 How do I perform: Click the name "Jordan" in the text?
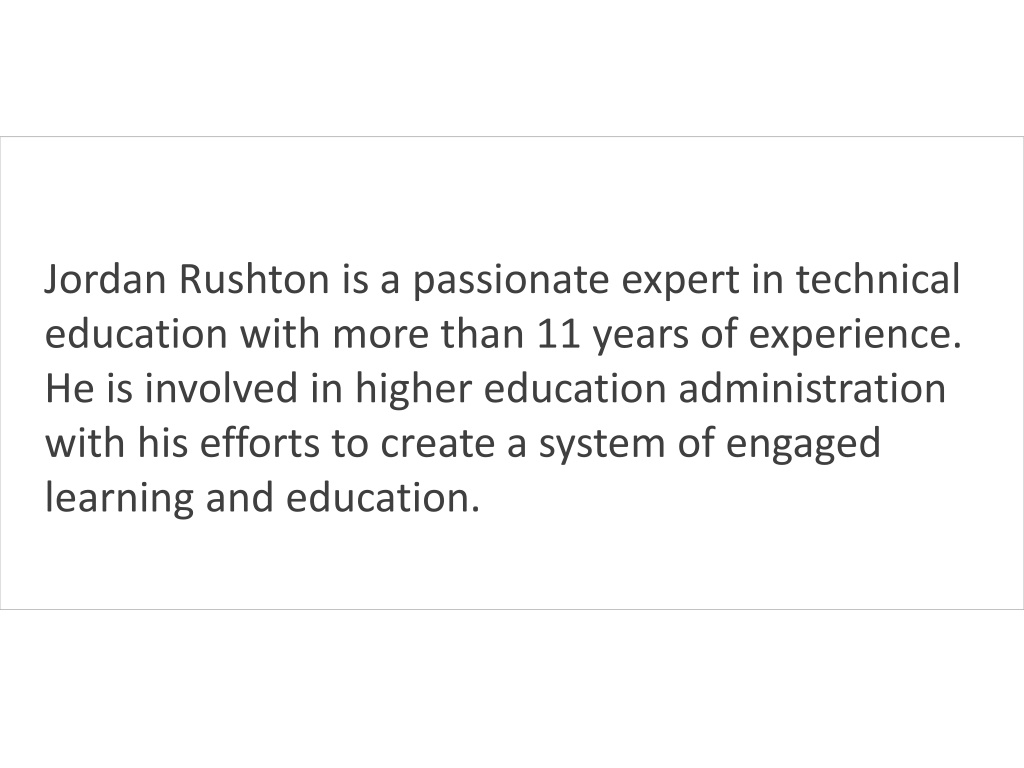[105, 279]
